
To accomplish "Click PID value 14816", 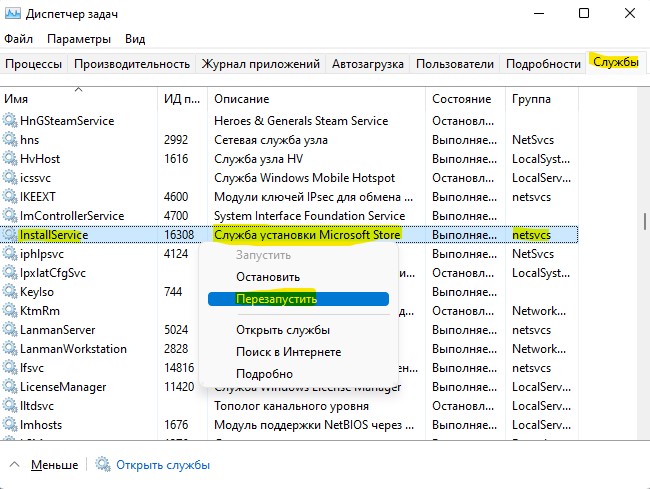I will [179, 368].
